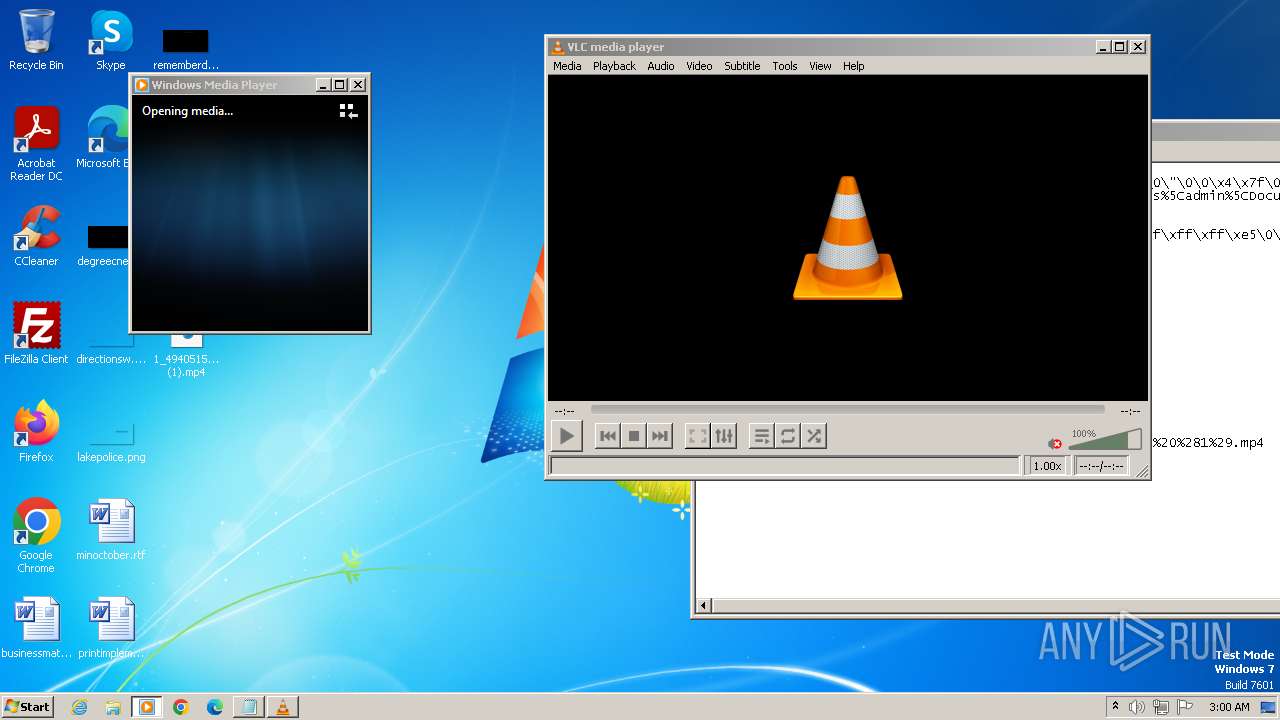Toggle VLC loop mode
Screen dimensions: 1280x720
click(x=788, y=436)
